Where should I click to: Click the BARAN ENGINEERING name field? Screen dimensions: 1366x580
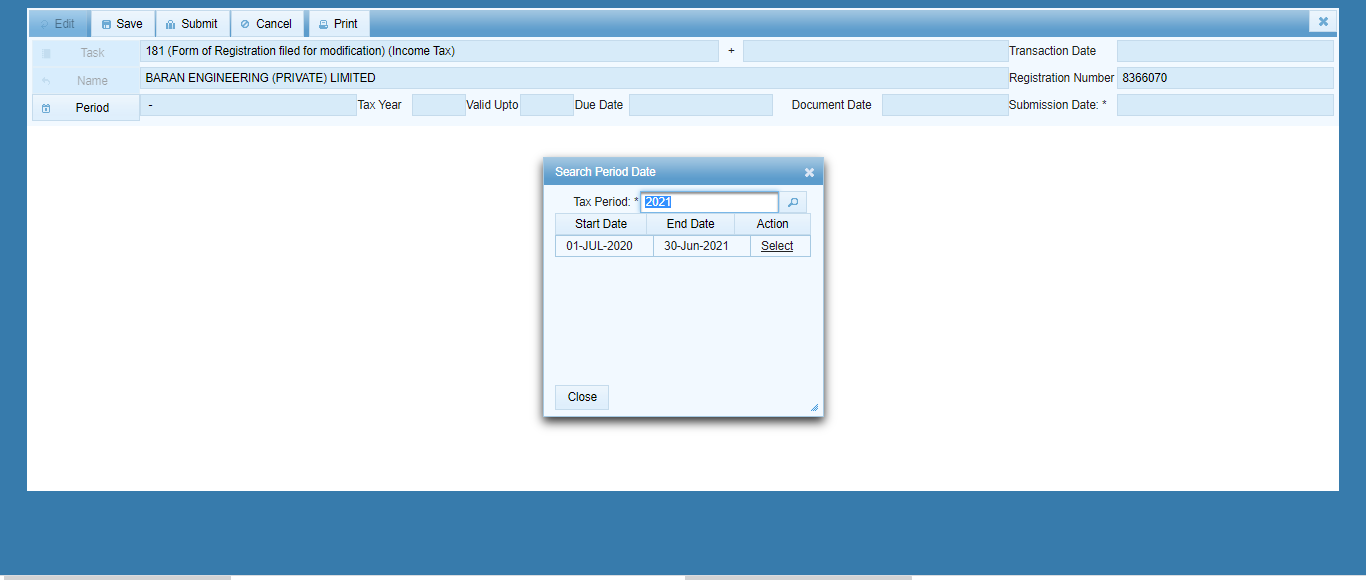point(574,78)
